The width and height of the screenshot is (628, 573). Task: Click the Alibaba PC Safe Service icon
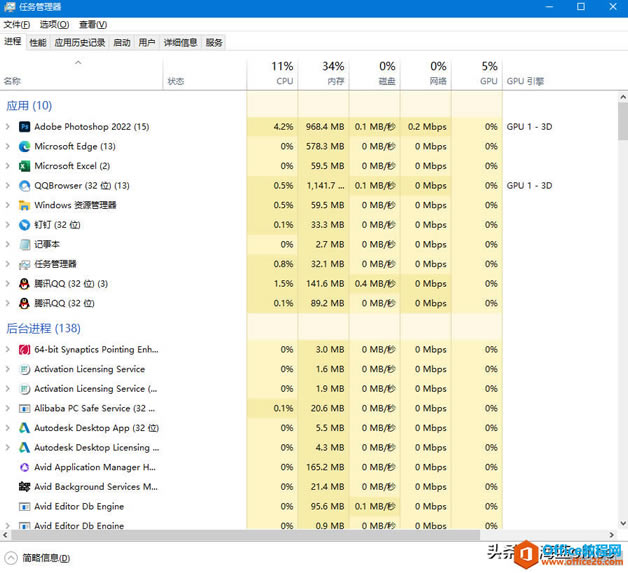[24, 408]
